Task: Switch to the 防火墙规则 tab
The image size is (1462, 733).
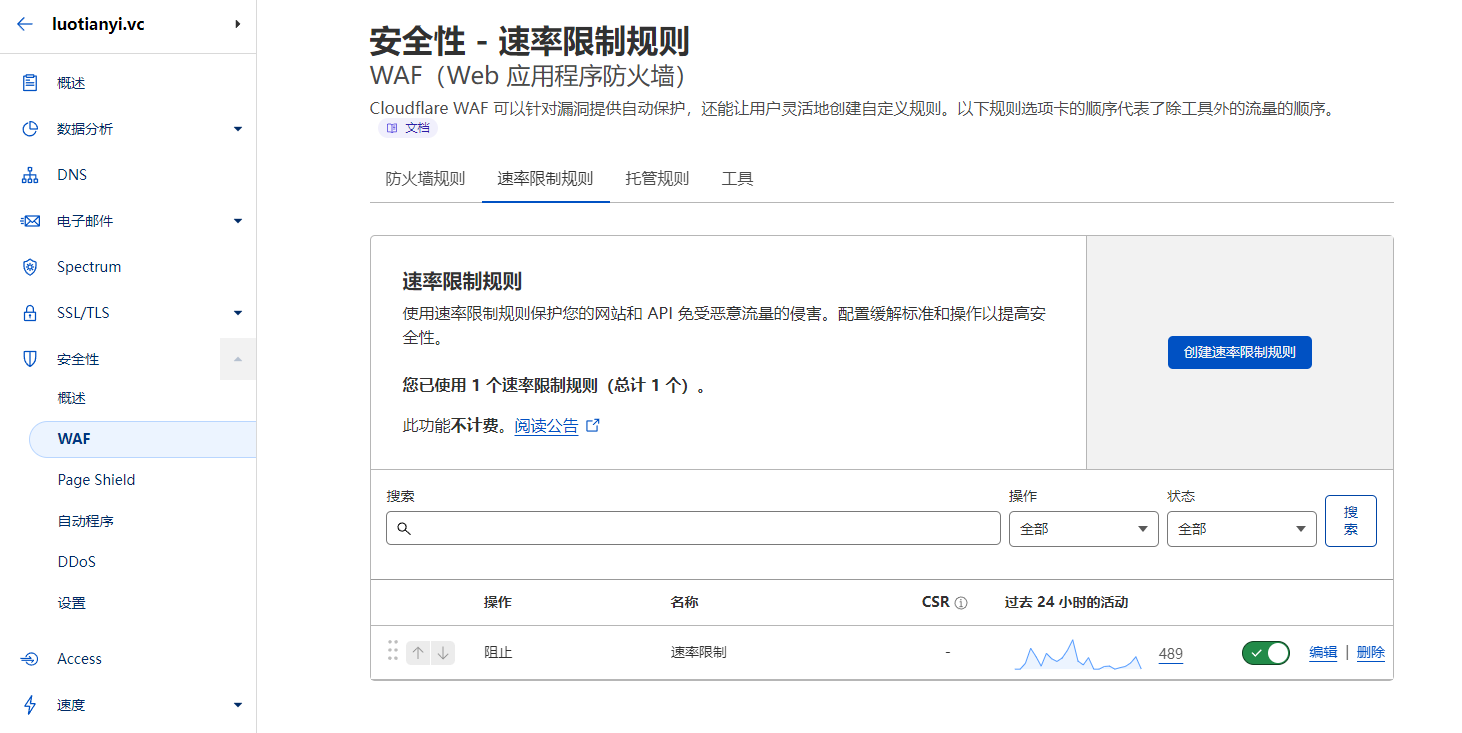Action: pyautogui.click(x=425, y=179)
